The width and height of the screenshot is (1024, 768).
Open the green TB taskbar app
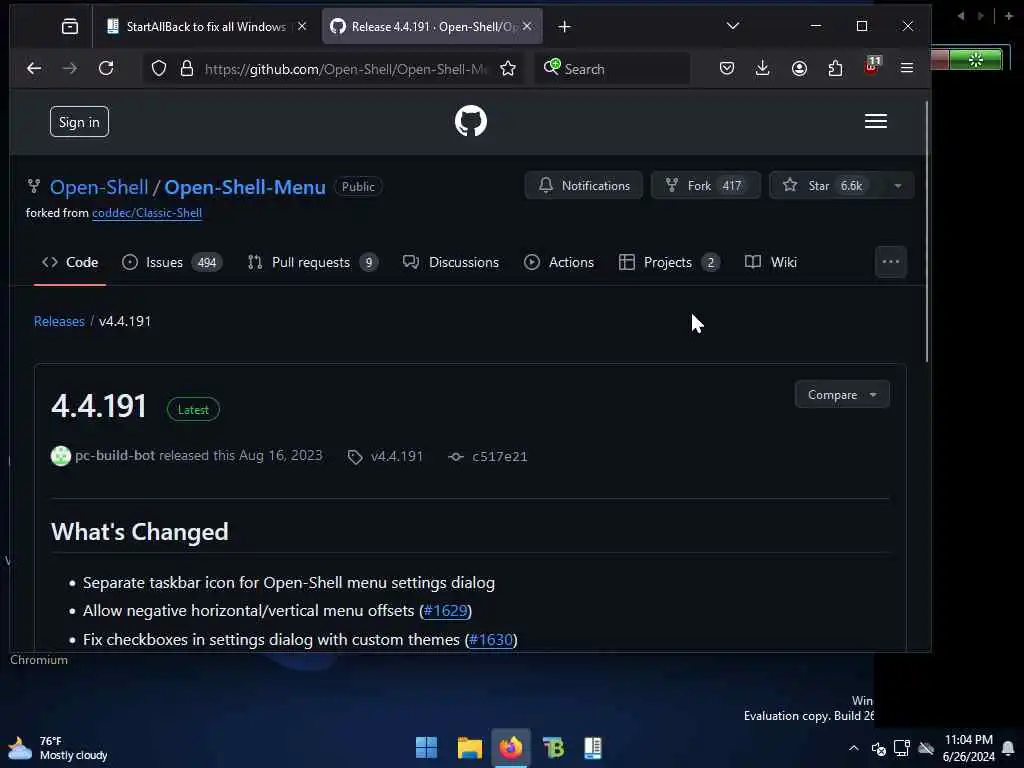(553, 748)
